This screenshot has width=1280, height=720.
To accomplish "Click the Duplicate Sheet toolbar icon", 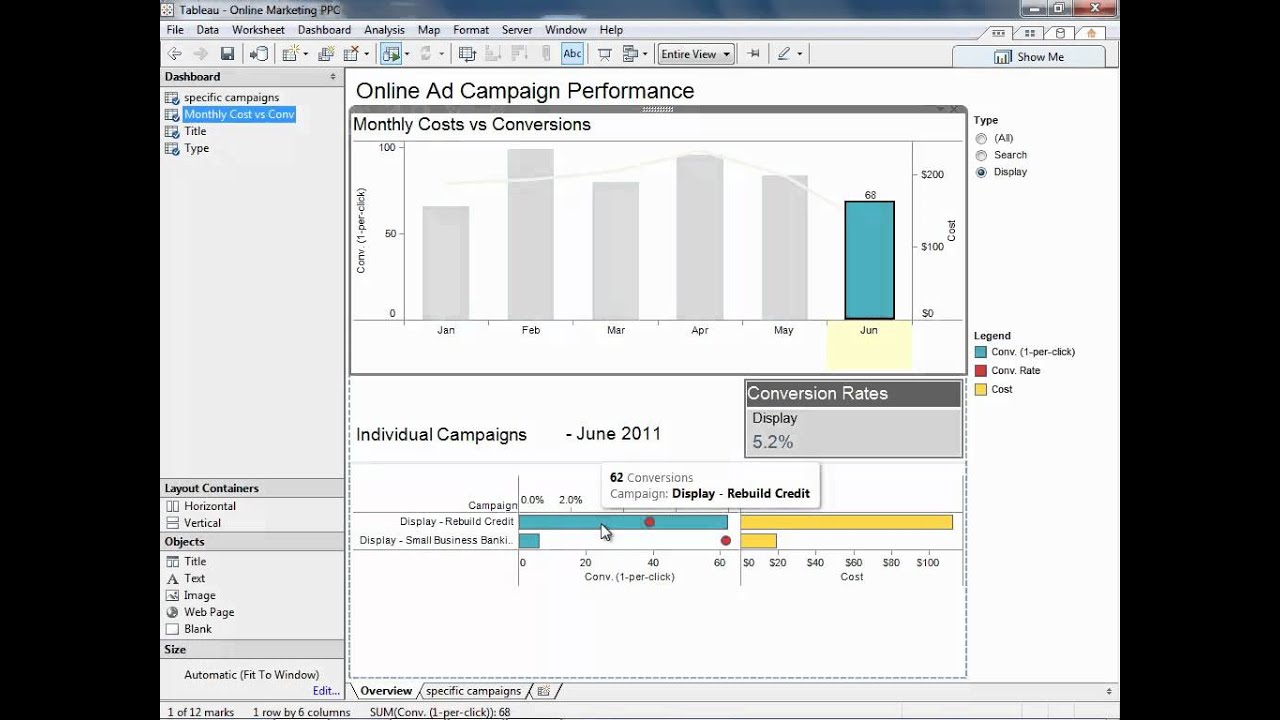I will pyautogui.click(x=326, y=54).
